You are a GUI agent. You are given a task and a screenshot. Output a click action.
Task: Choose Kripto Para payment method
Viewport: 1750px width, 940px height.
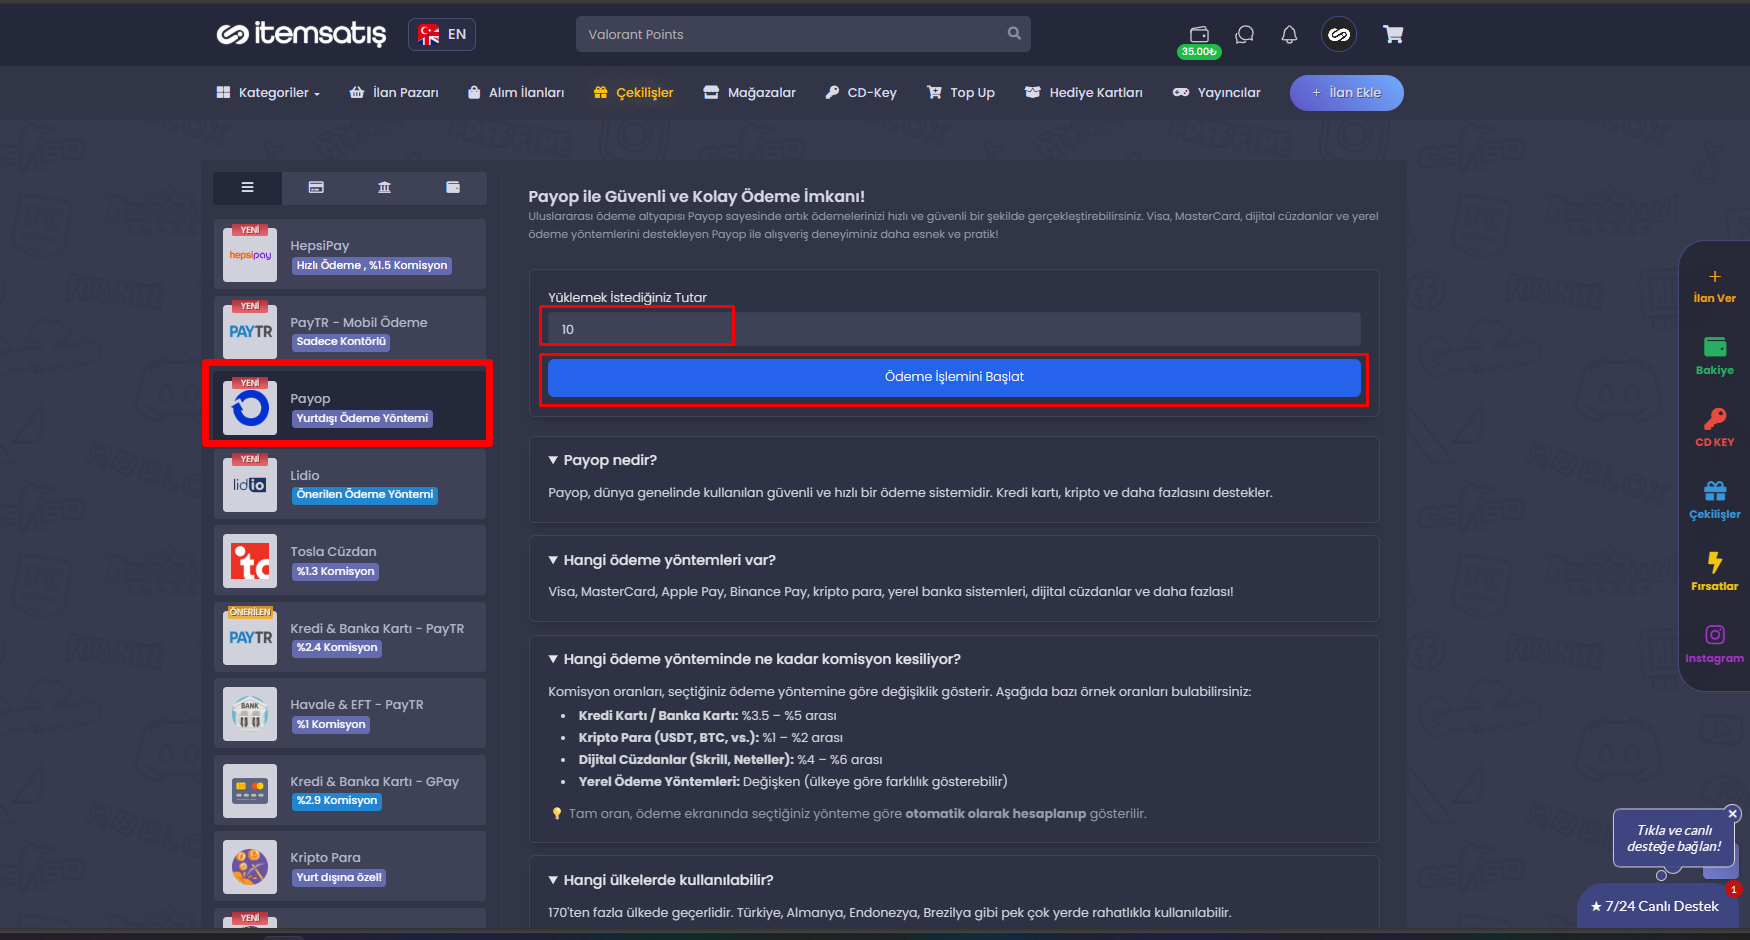[350, 866]
